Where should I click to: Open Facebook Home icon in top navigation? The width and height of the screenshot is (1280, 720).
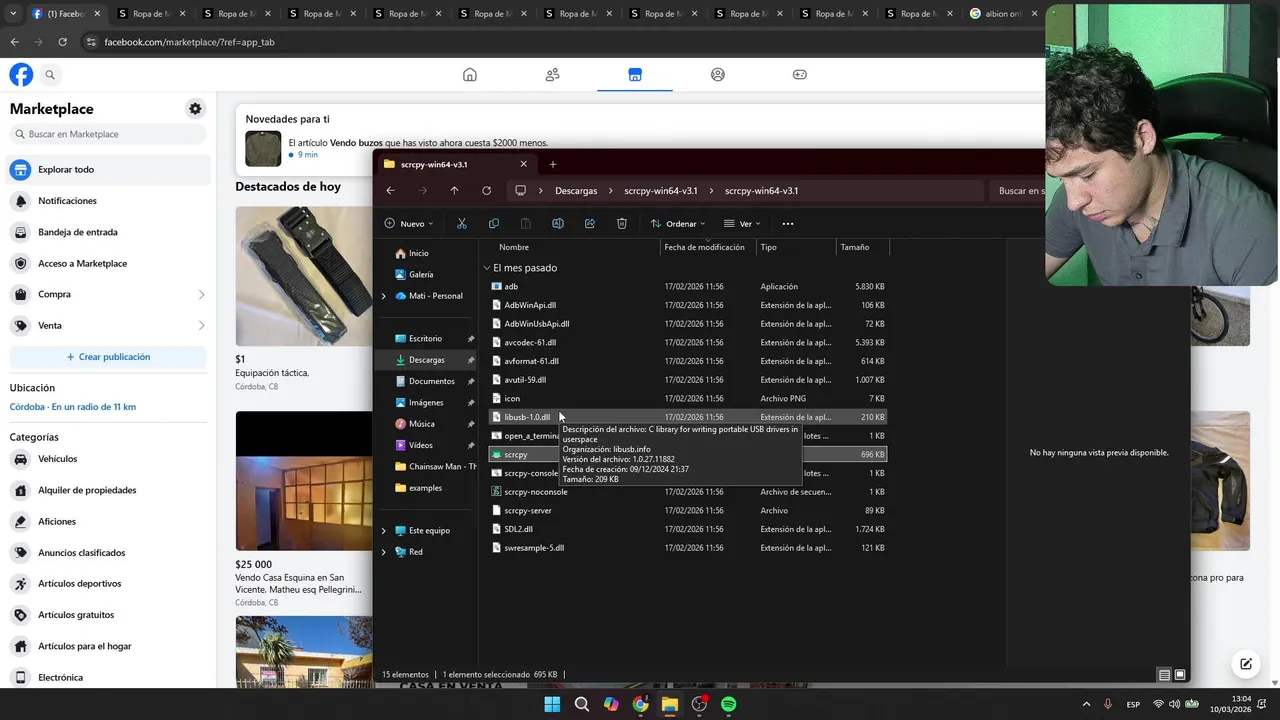(470, 75)
